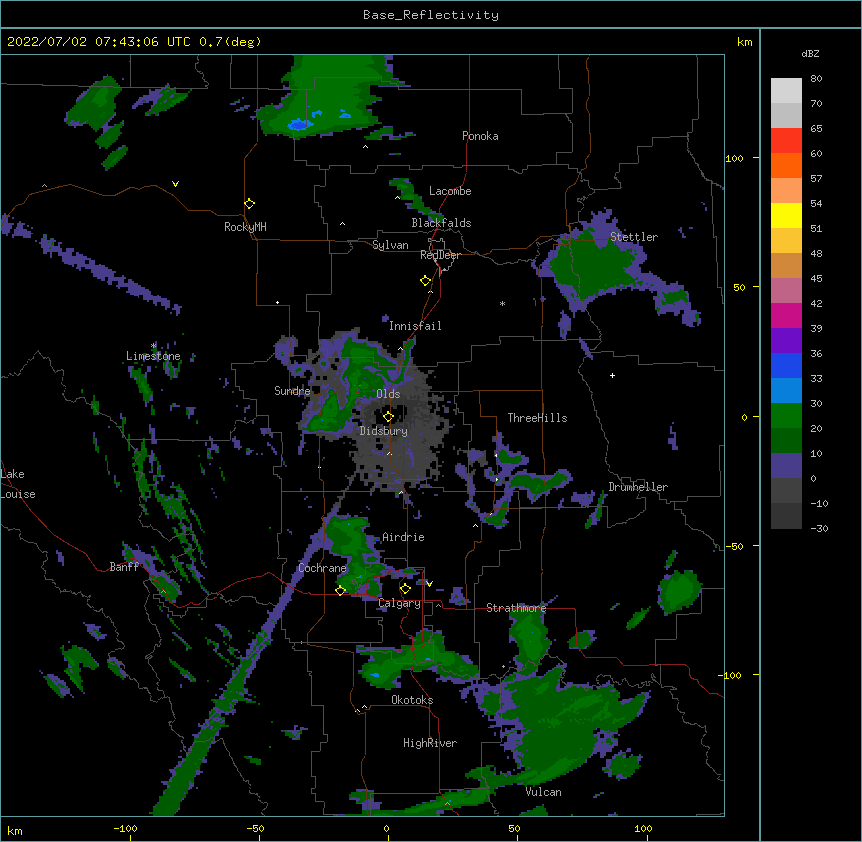The width and height of the screenshot is (862, 842).
Task: Click the ThreeHills label
Action: 537,418
